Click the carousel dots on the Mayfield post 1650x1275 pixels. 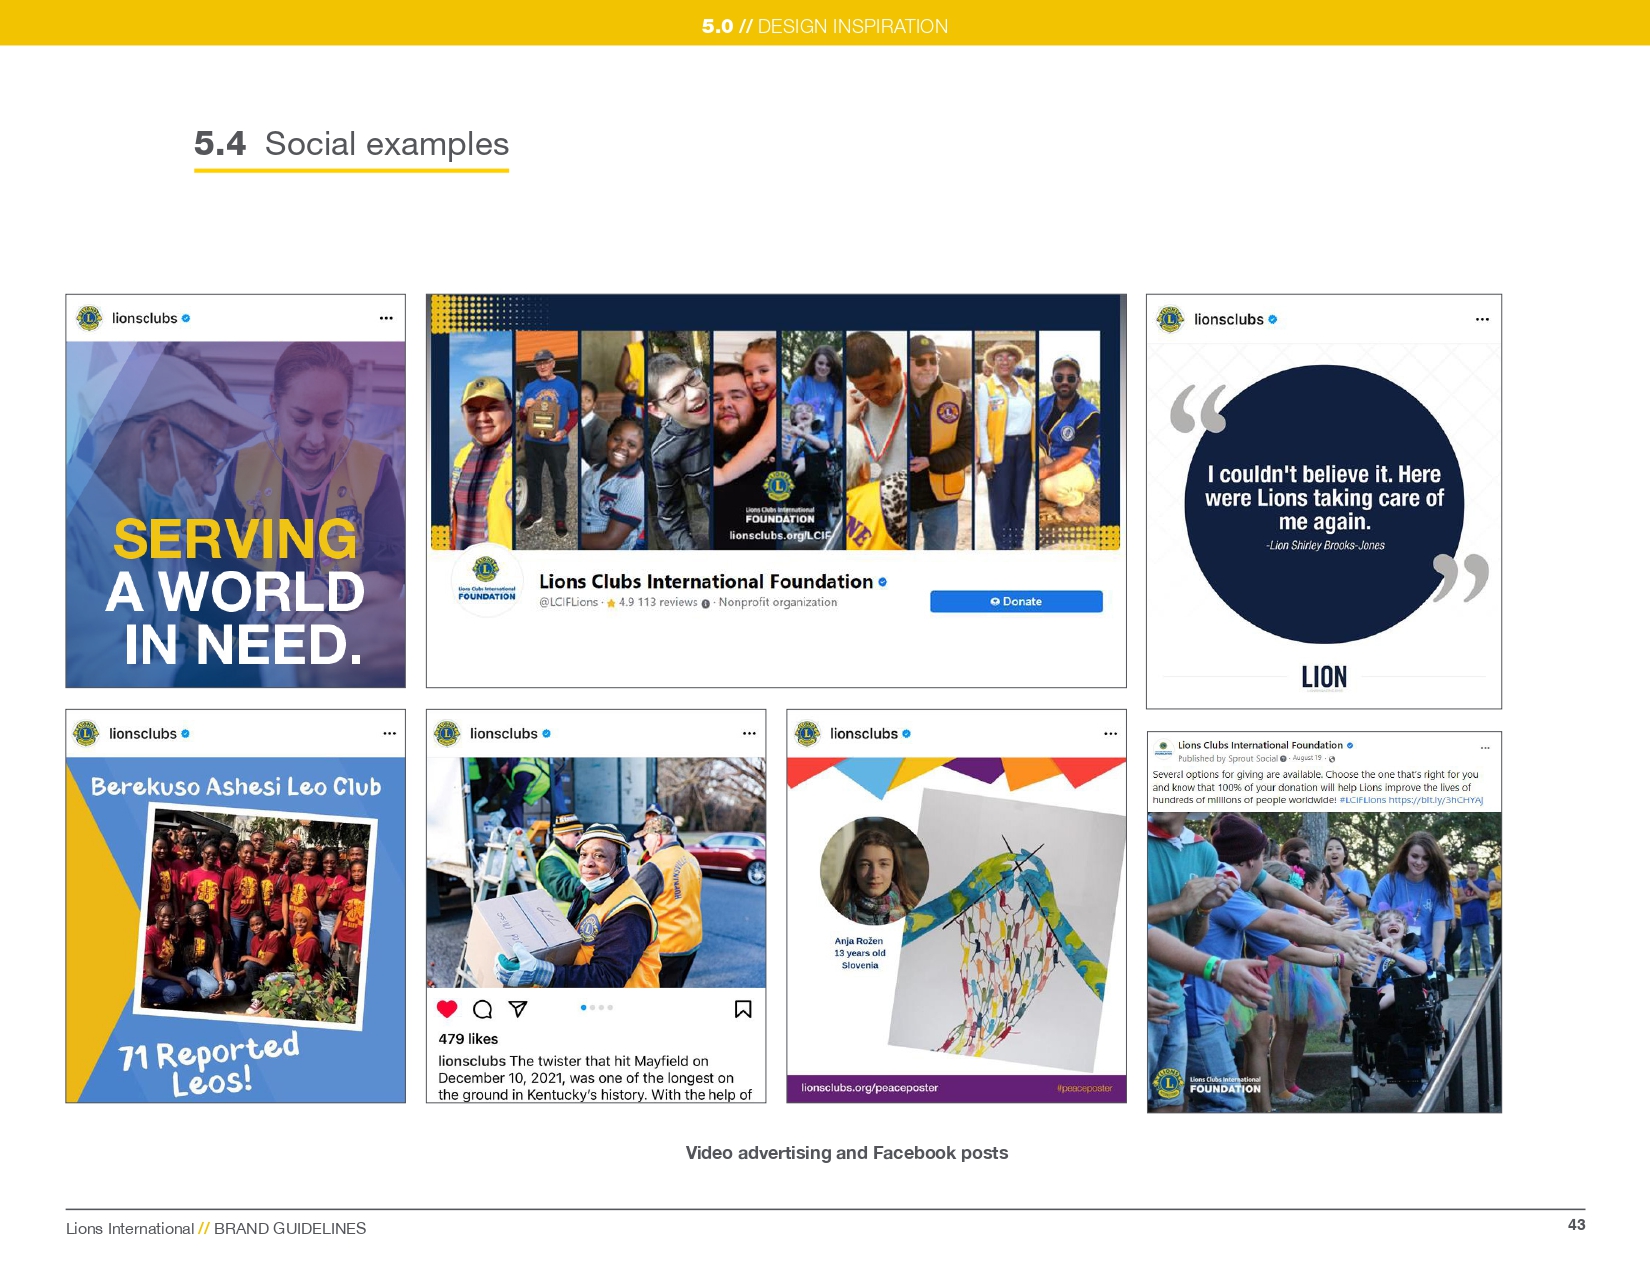pos(596,1007)
